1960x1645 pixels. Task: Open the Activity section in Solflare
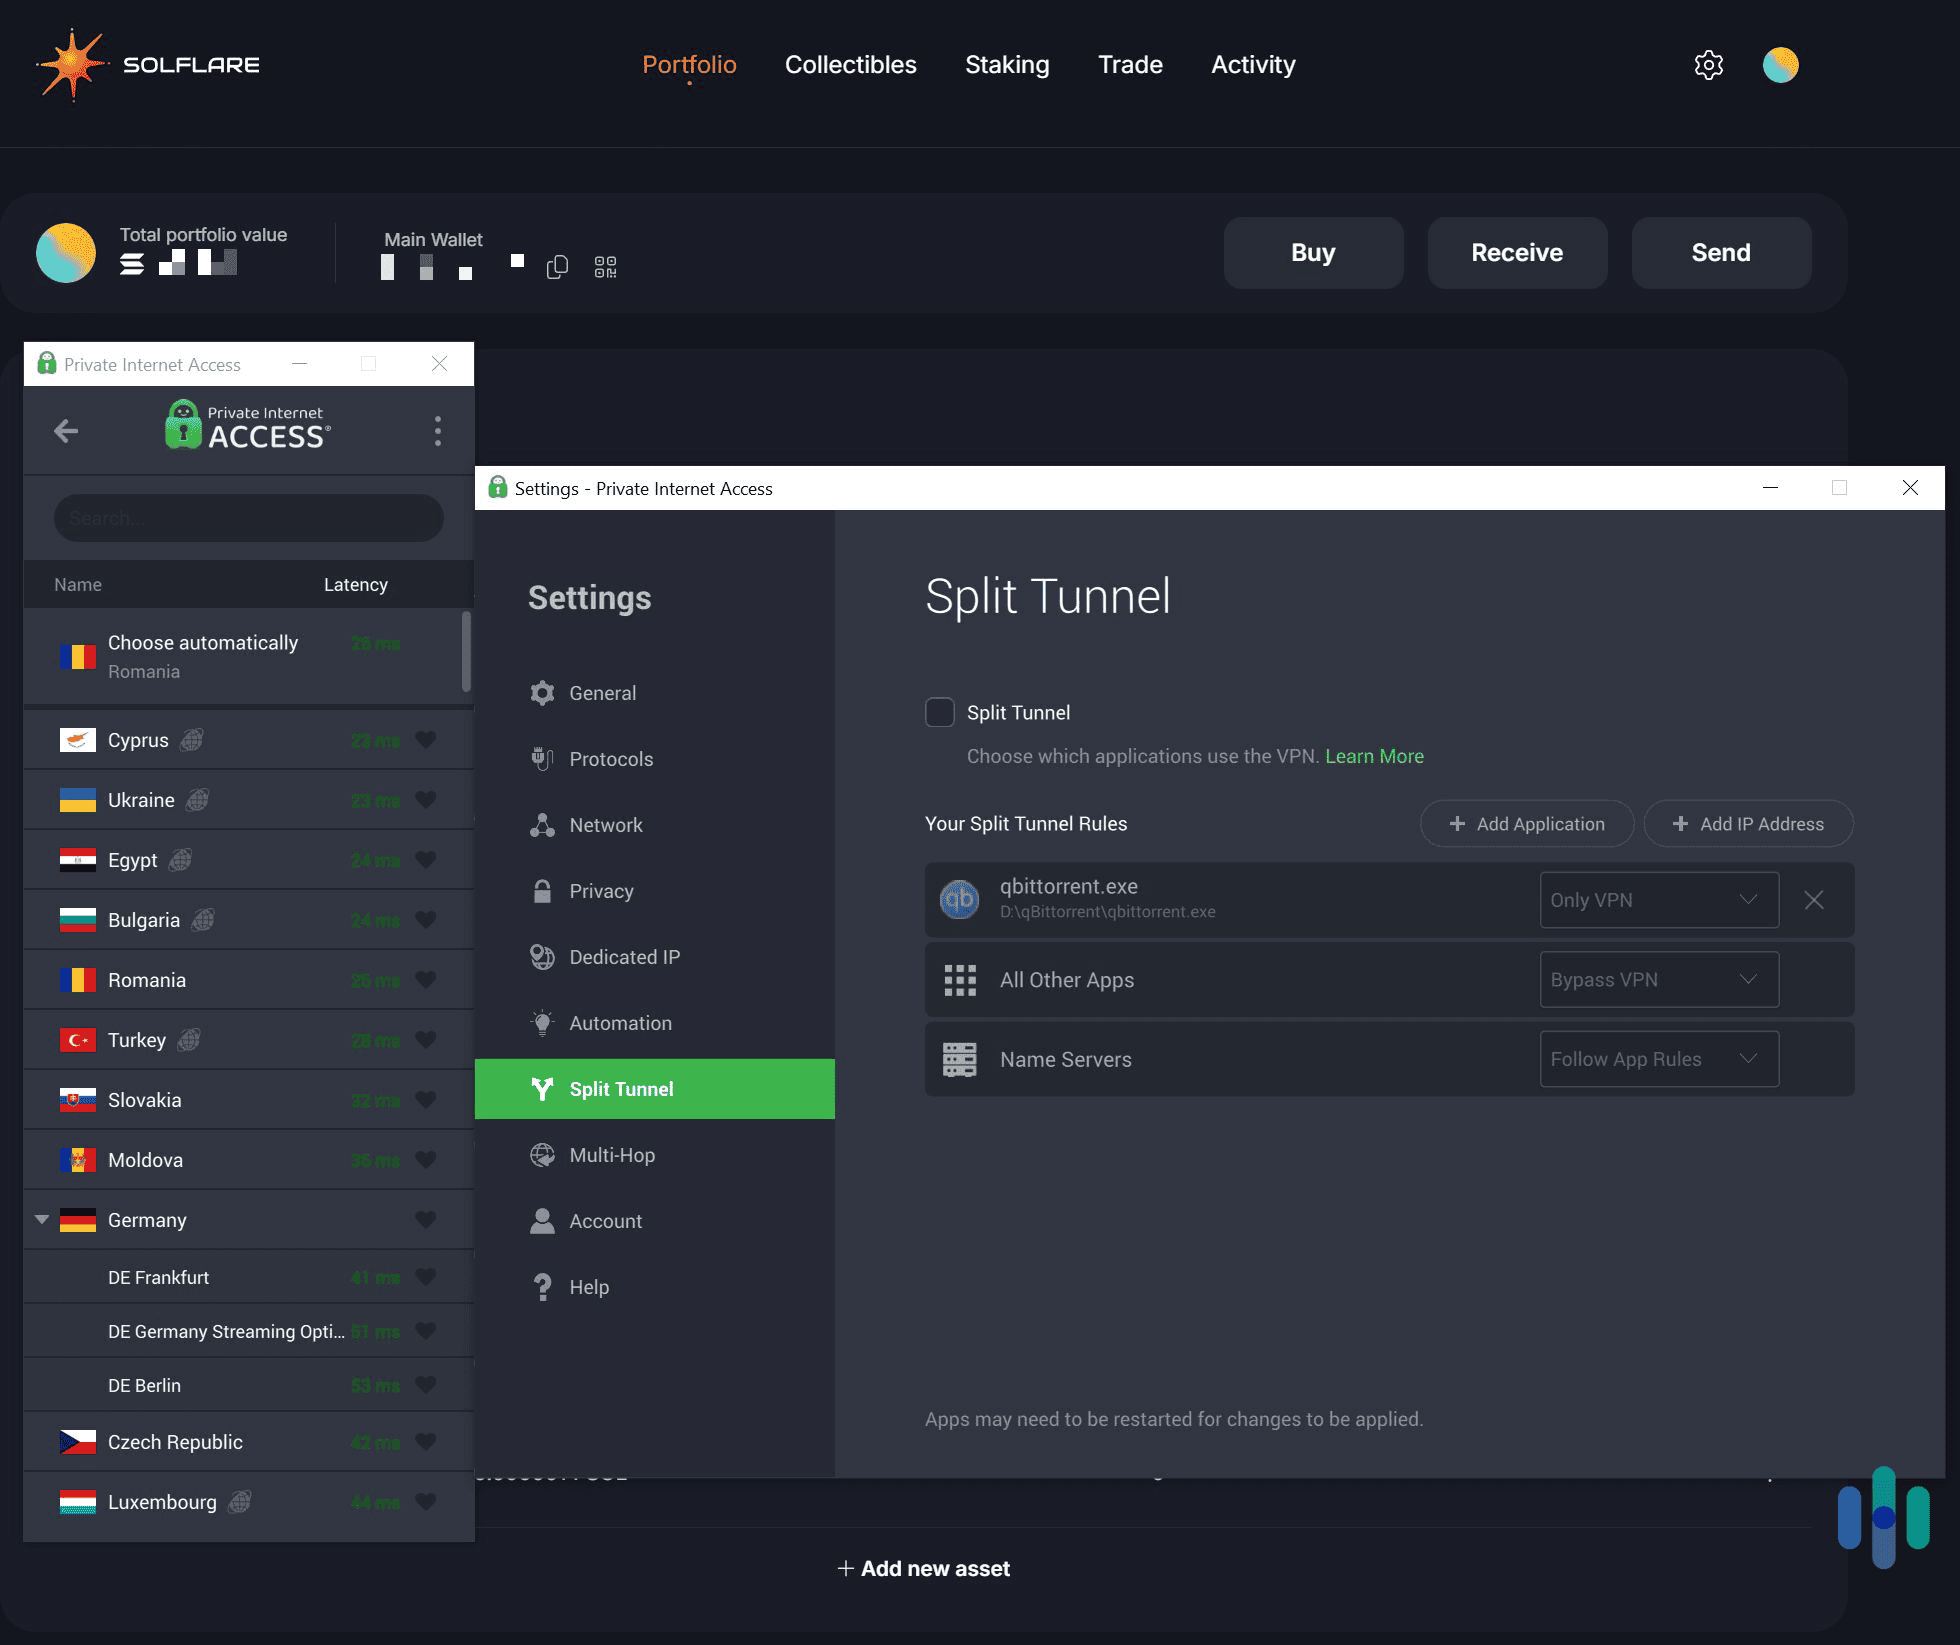1253,64
